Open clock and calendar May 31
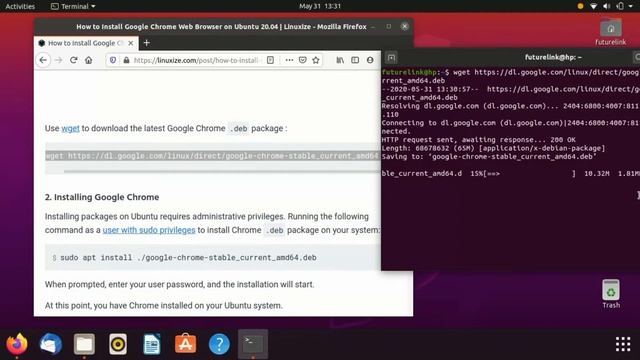Screen dimensions: 640x360 tap(320, 6)
